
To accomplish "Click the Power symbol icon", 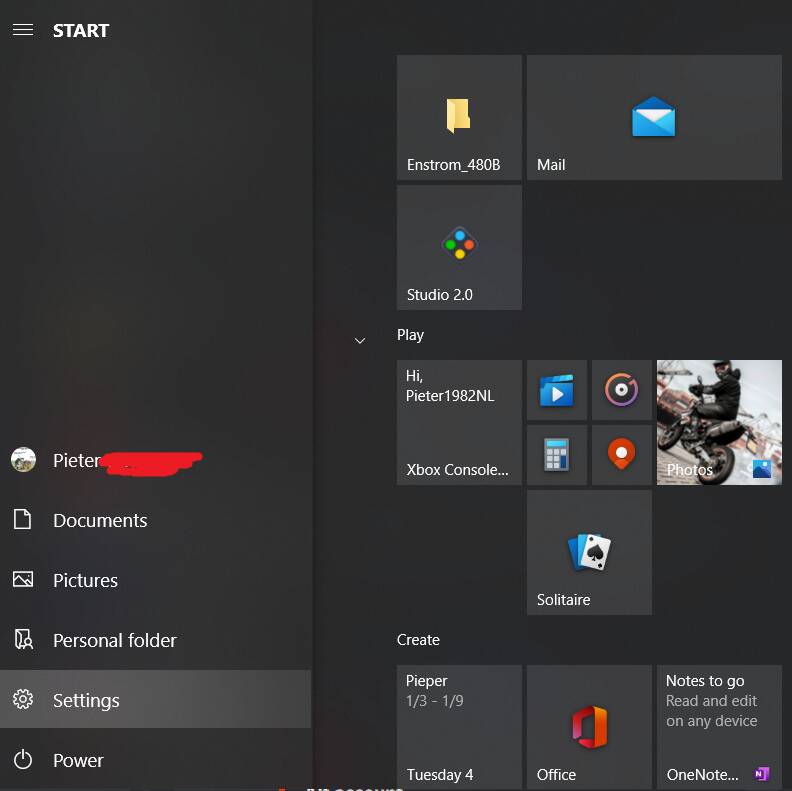I will click(23, 760).
